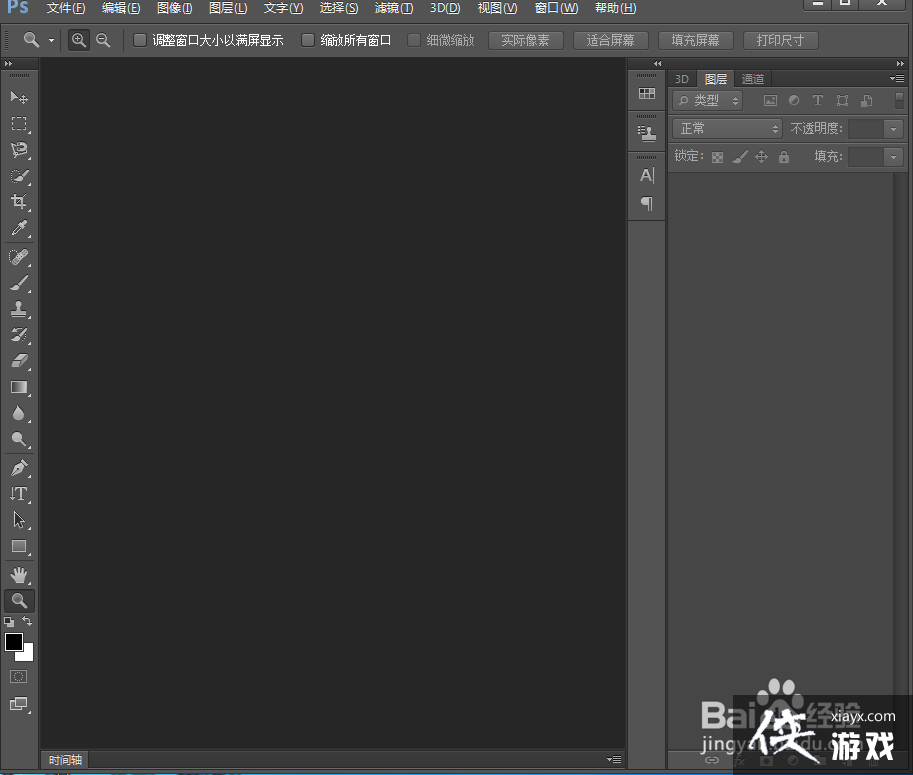Toggle Quick Mask mode
Viewport: 913px width, 775px height.
19,677
